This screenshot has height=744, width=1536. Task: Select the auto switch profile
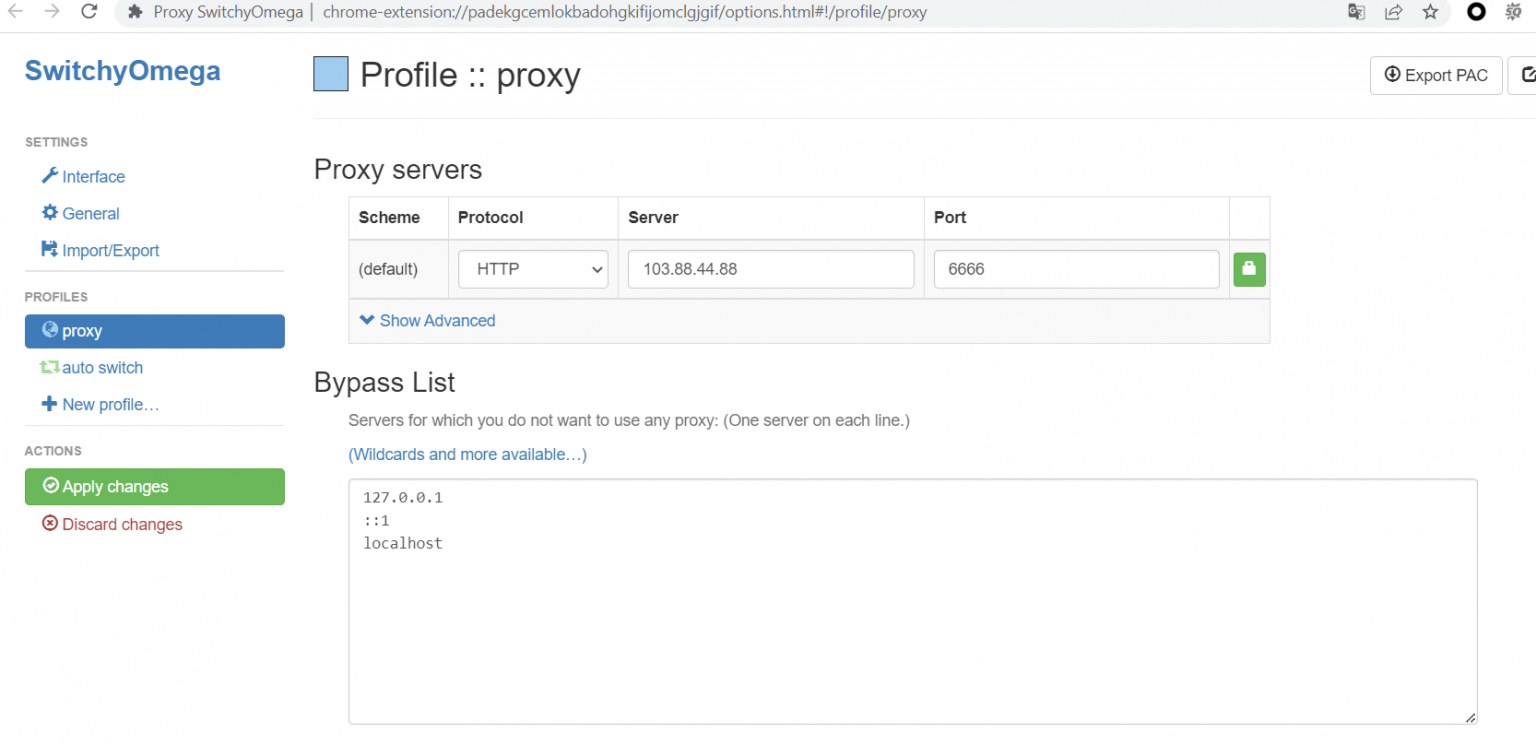point(91,367)
